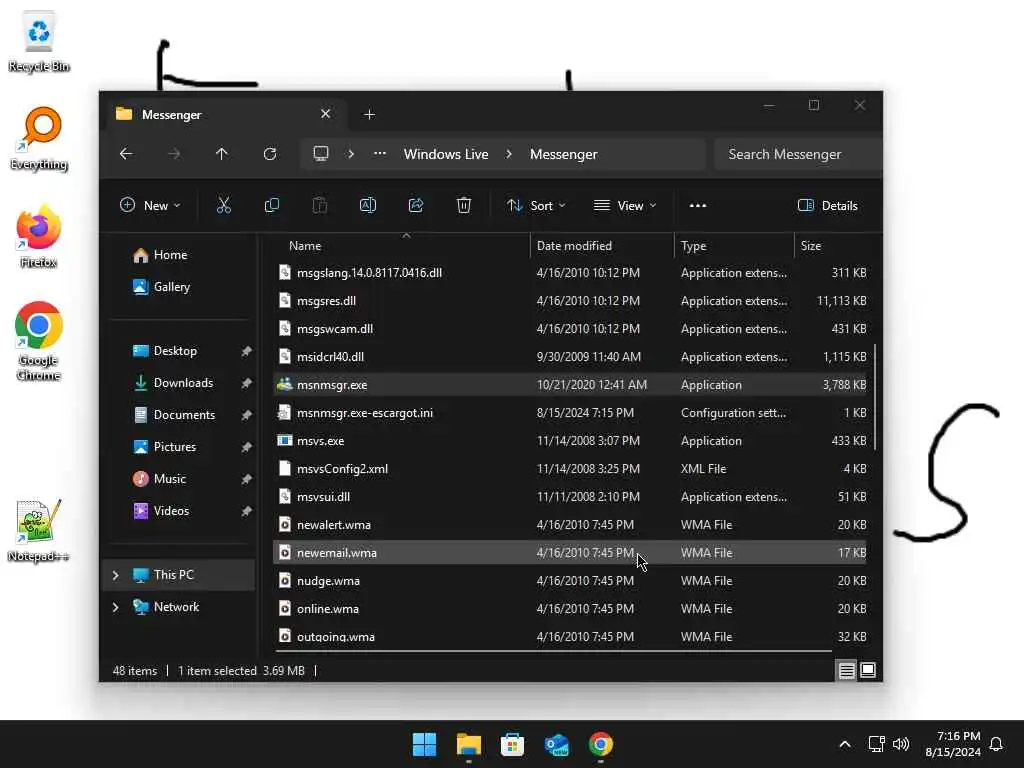Open the Sort dropdown menu

[536, 205]
